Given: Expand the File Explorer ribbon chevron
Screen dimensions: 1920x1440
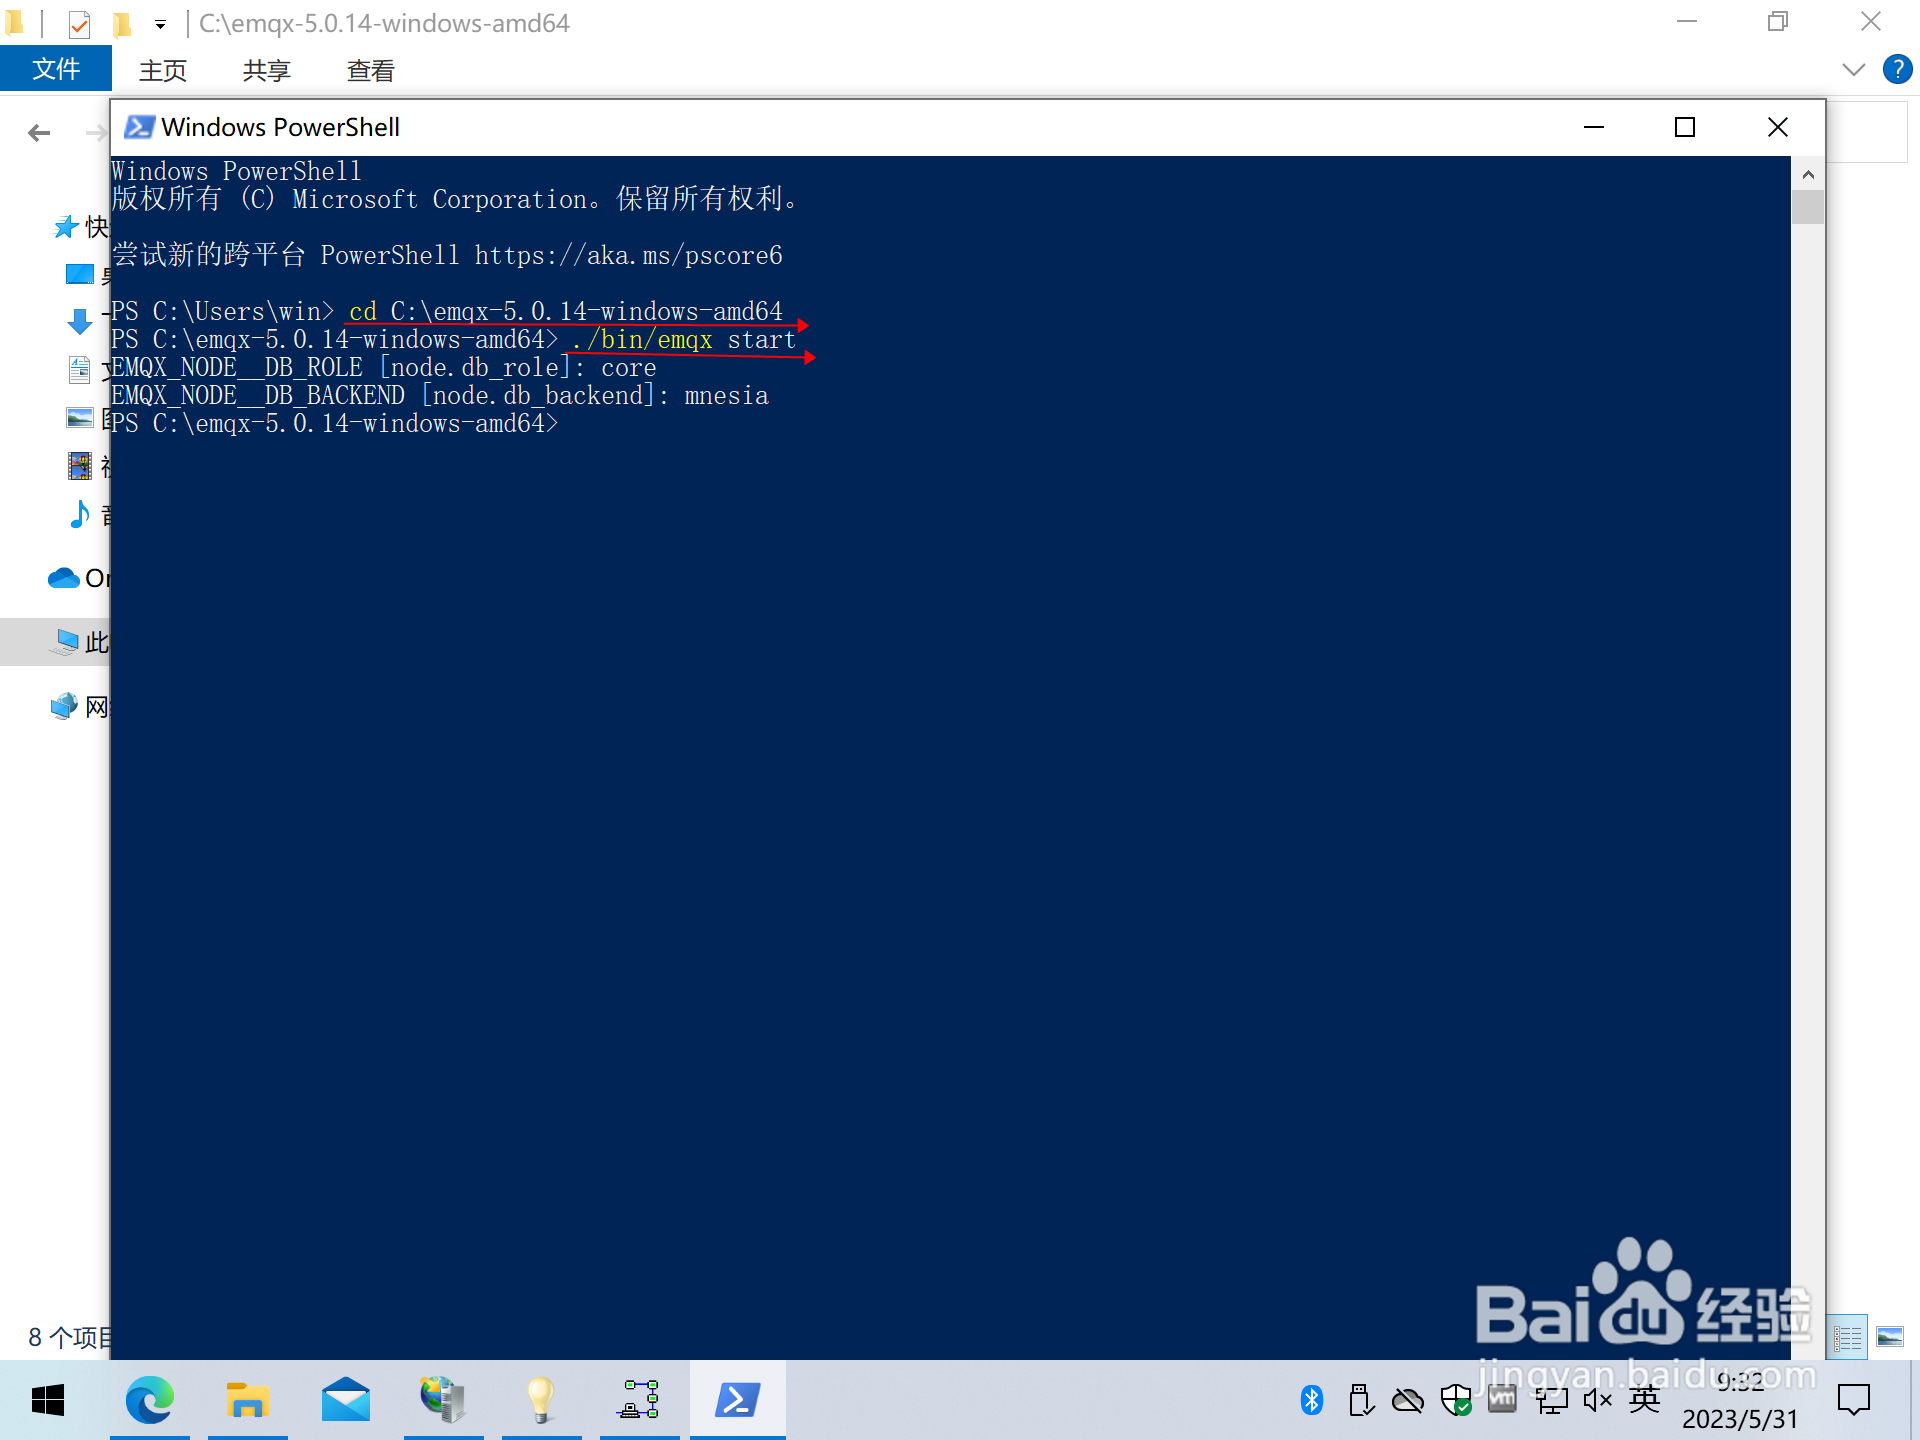Looking at the screenshot, I should tap(1853, 69).
